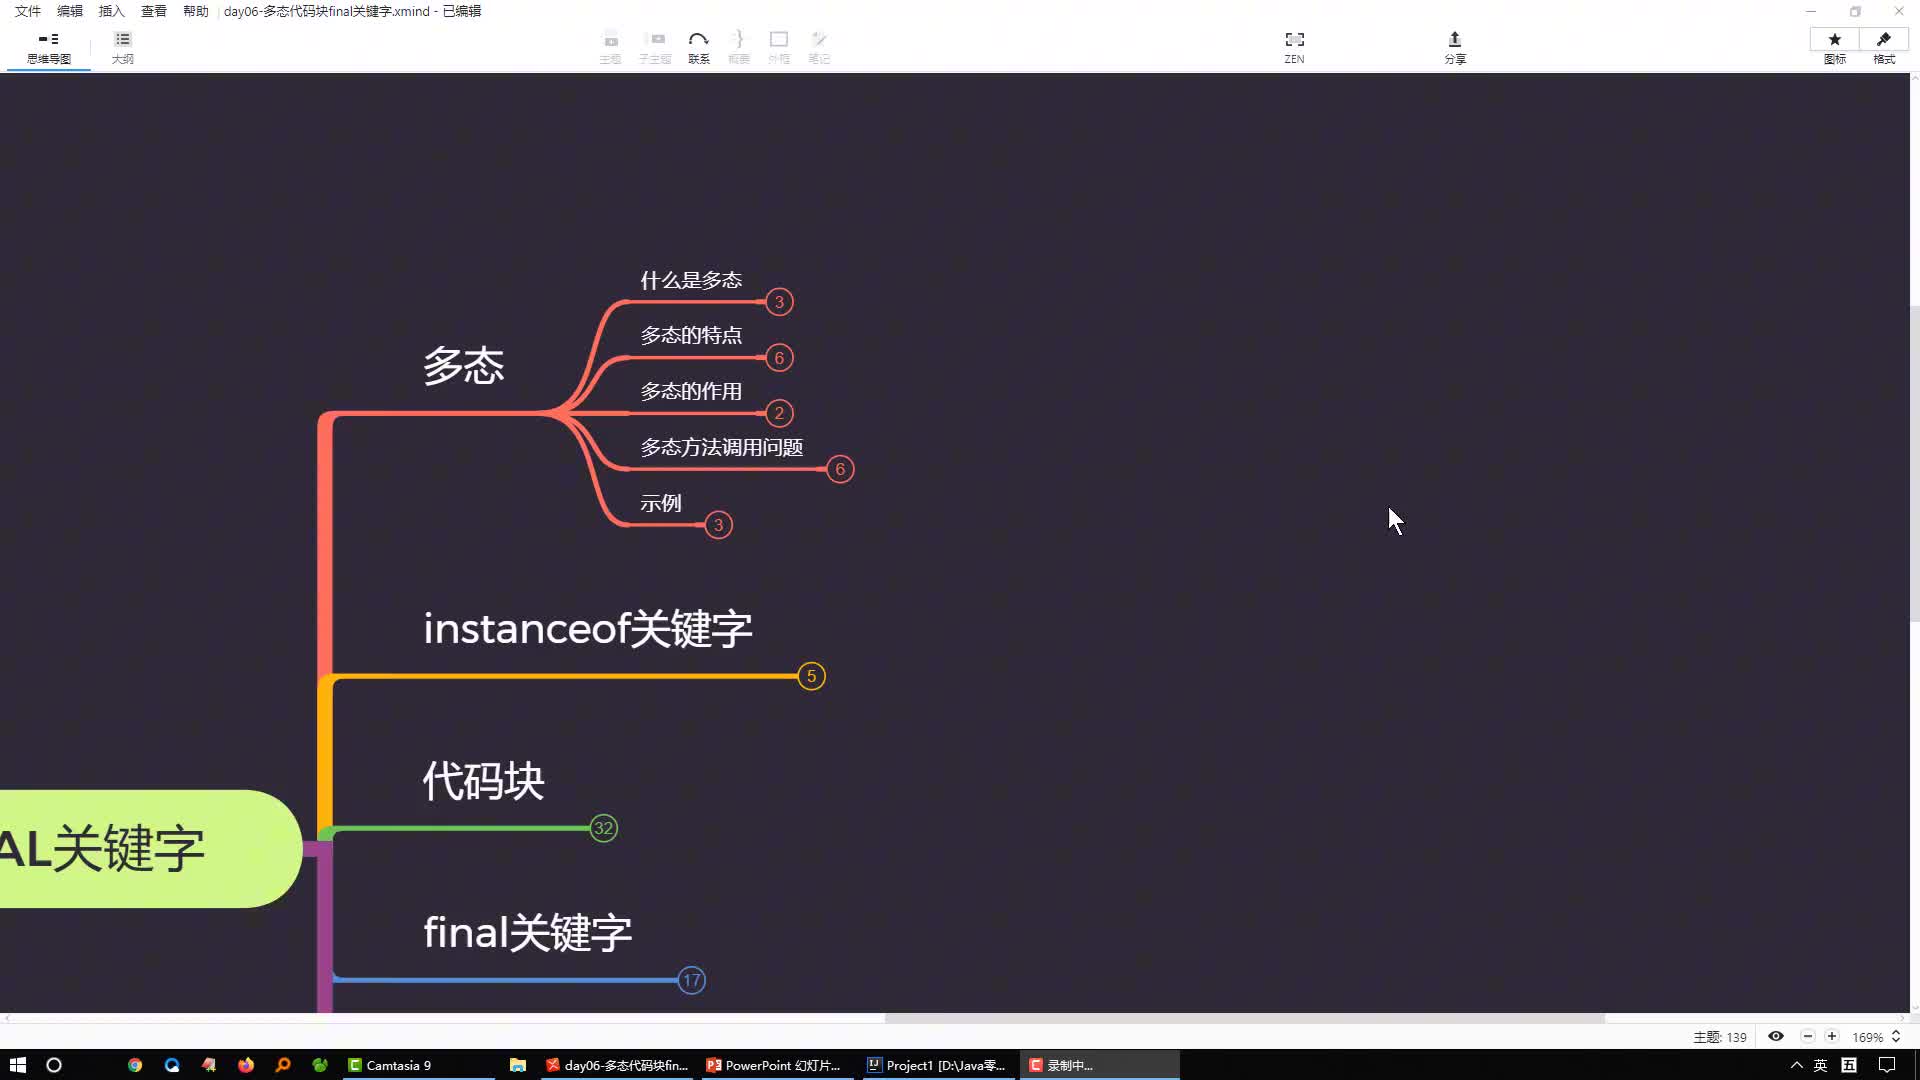Select the 多态的作用 subtopic
Viewport: 1920px width, 1080px height.
click(x=691, y=391)
